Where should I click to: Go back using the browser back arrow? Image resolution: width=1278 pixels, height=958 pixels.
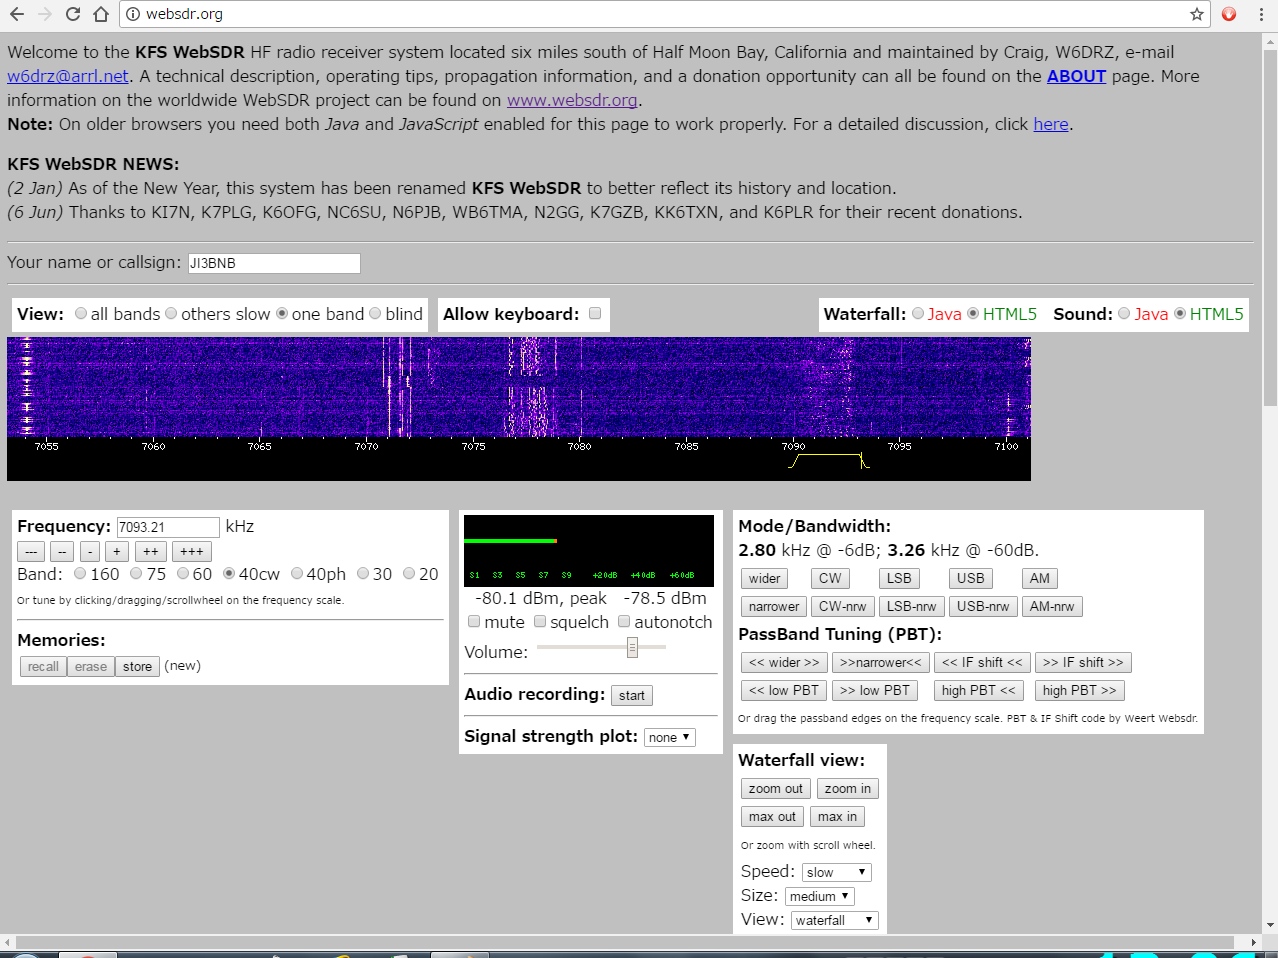tap(16, 14)
